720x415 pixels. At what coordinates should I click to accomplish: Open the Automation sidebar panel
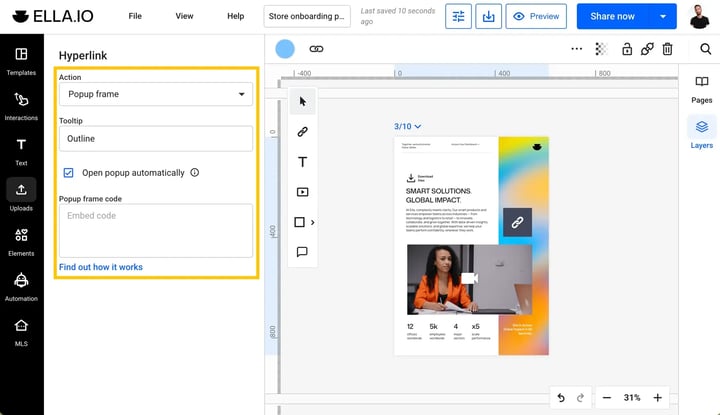[21, 287]
